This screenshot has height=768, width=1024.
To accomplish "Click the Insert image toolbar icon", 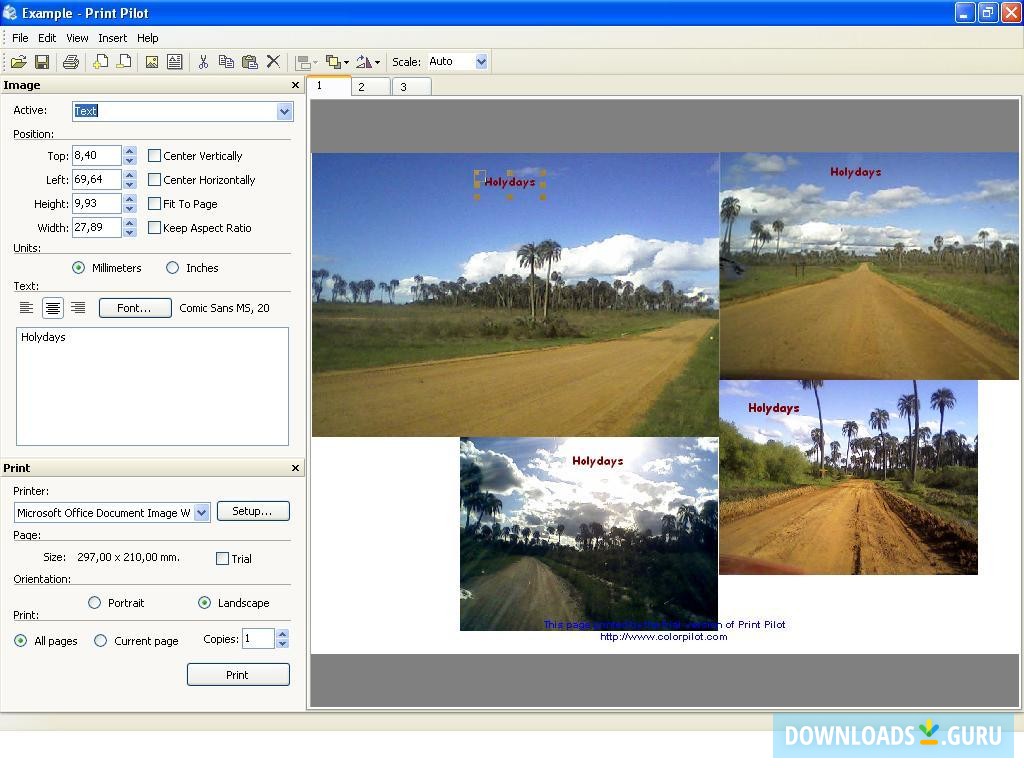I will (x=152, y=62).
